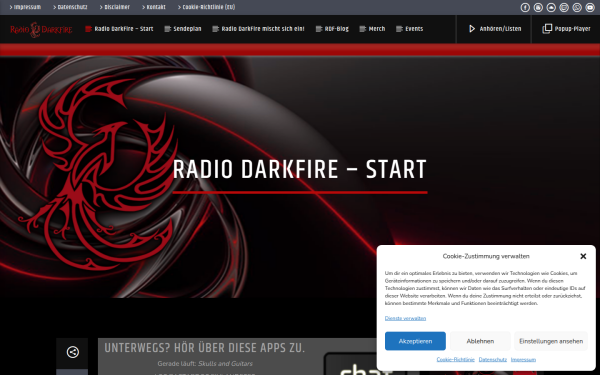Click the play icon of Anhören/Listen
The image size is (600, 375).
pyautogui.click(x=472, y=29)
